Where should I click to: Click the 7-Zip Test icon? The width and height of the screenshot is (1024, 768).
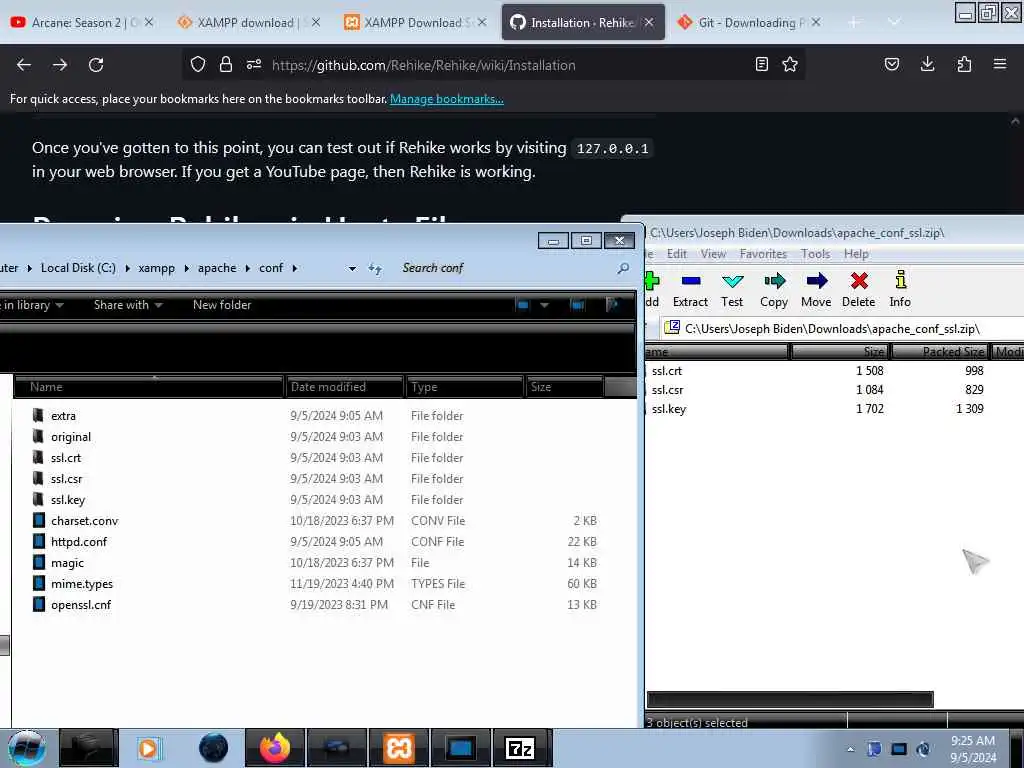(x=732, y=281)
